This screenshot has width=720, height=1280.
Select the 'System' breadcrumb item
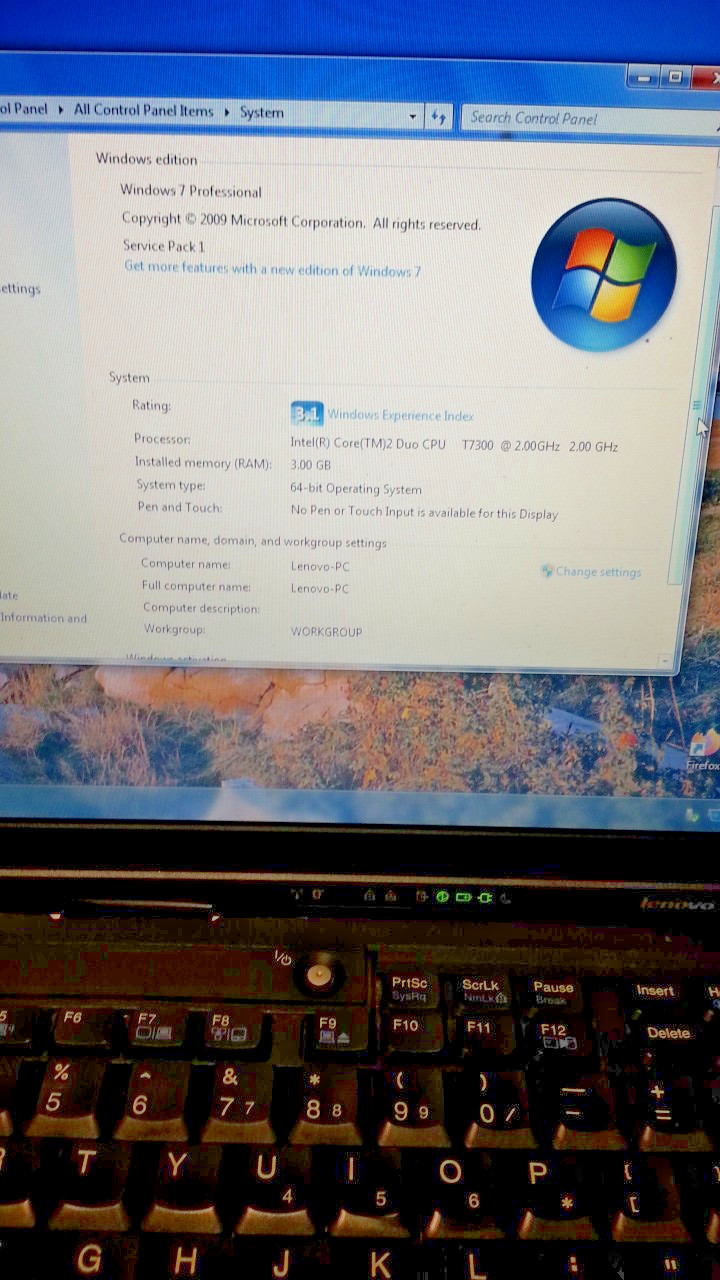click(262, 112)
